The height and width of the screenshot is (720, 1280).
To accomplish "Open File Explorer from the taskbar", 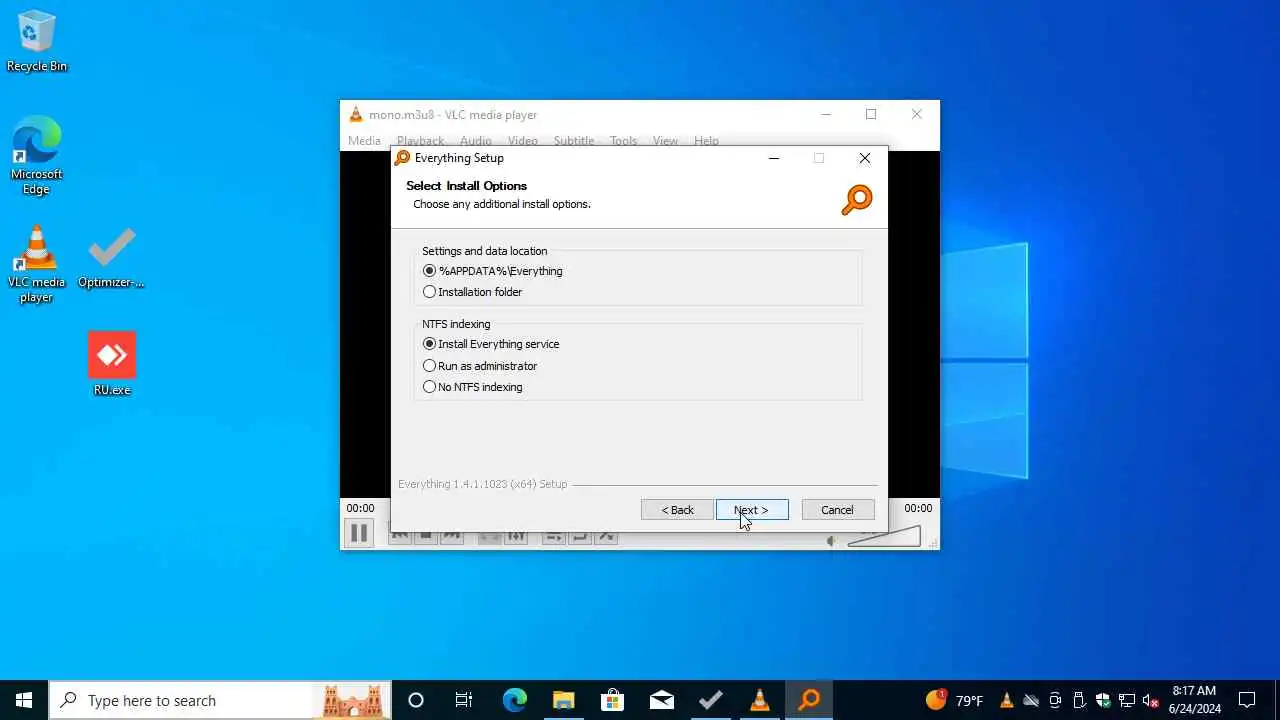I will [x=563, y=700].
